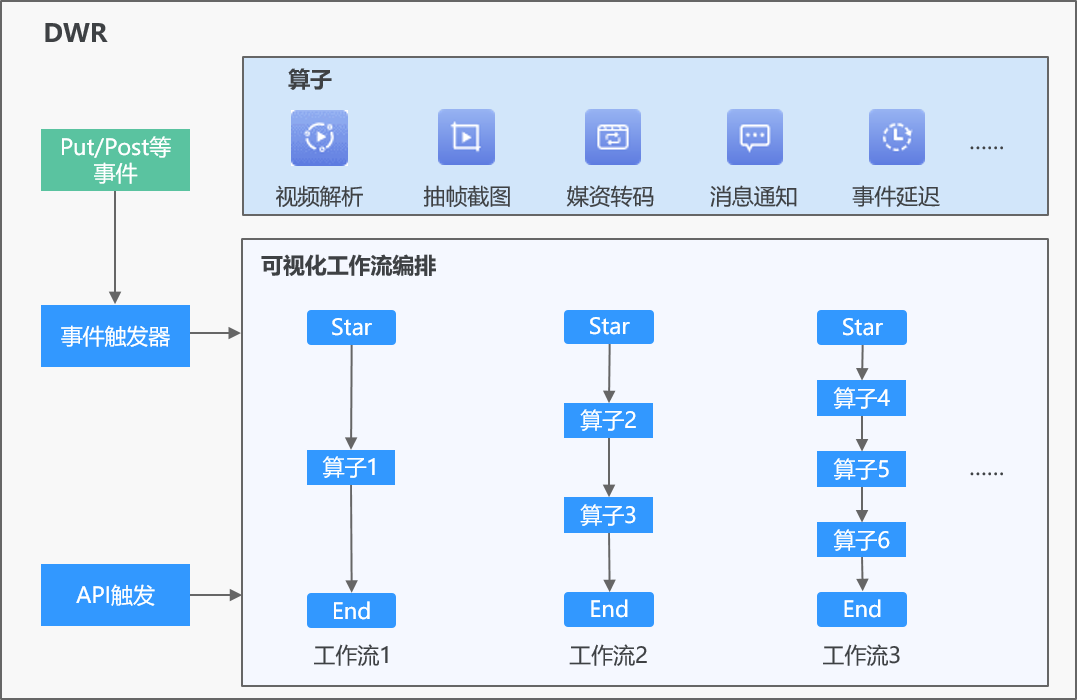This screenshot has width=1077, height=700.
Task: Click the 工作流3 caption
Action: point(861,655)
